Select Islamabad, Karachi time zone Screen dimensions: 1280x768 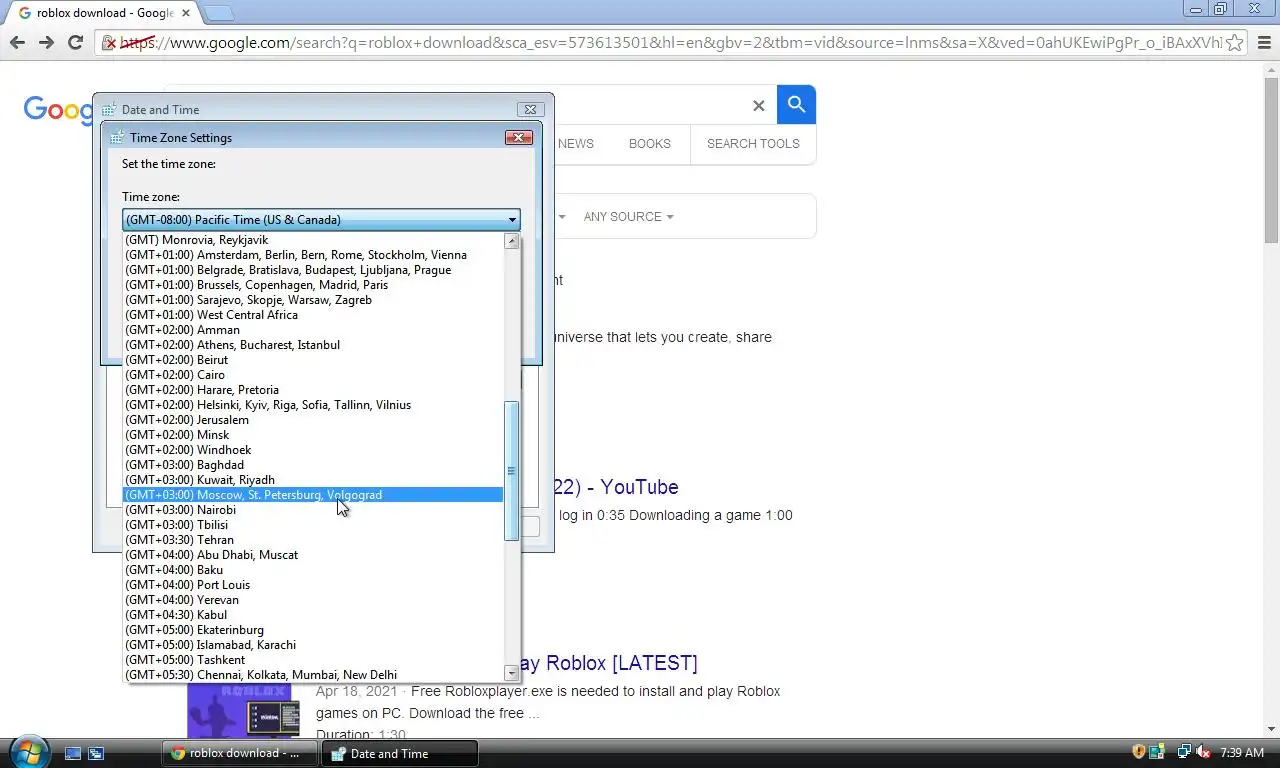313,645
